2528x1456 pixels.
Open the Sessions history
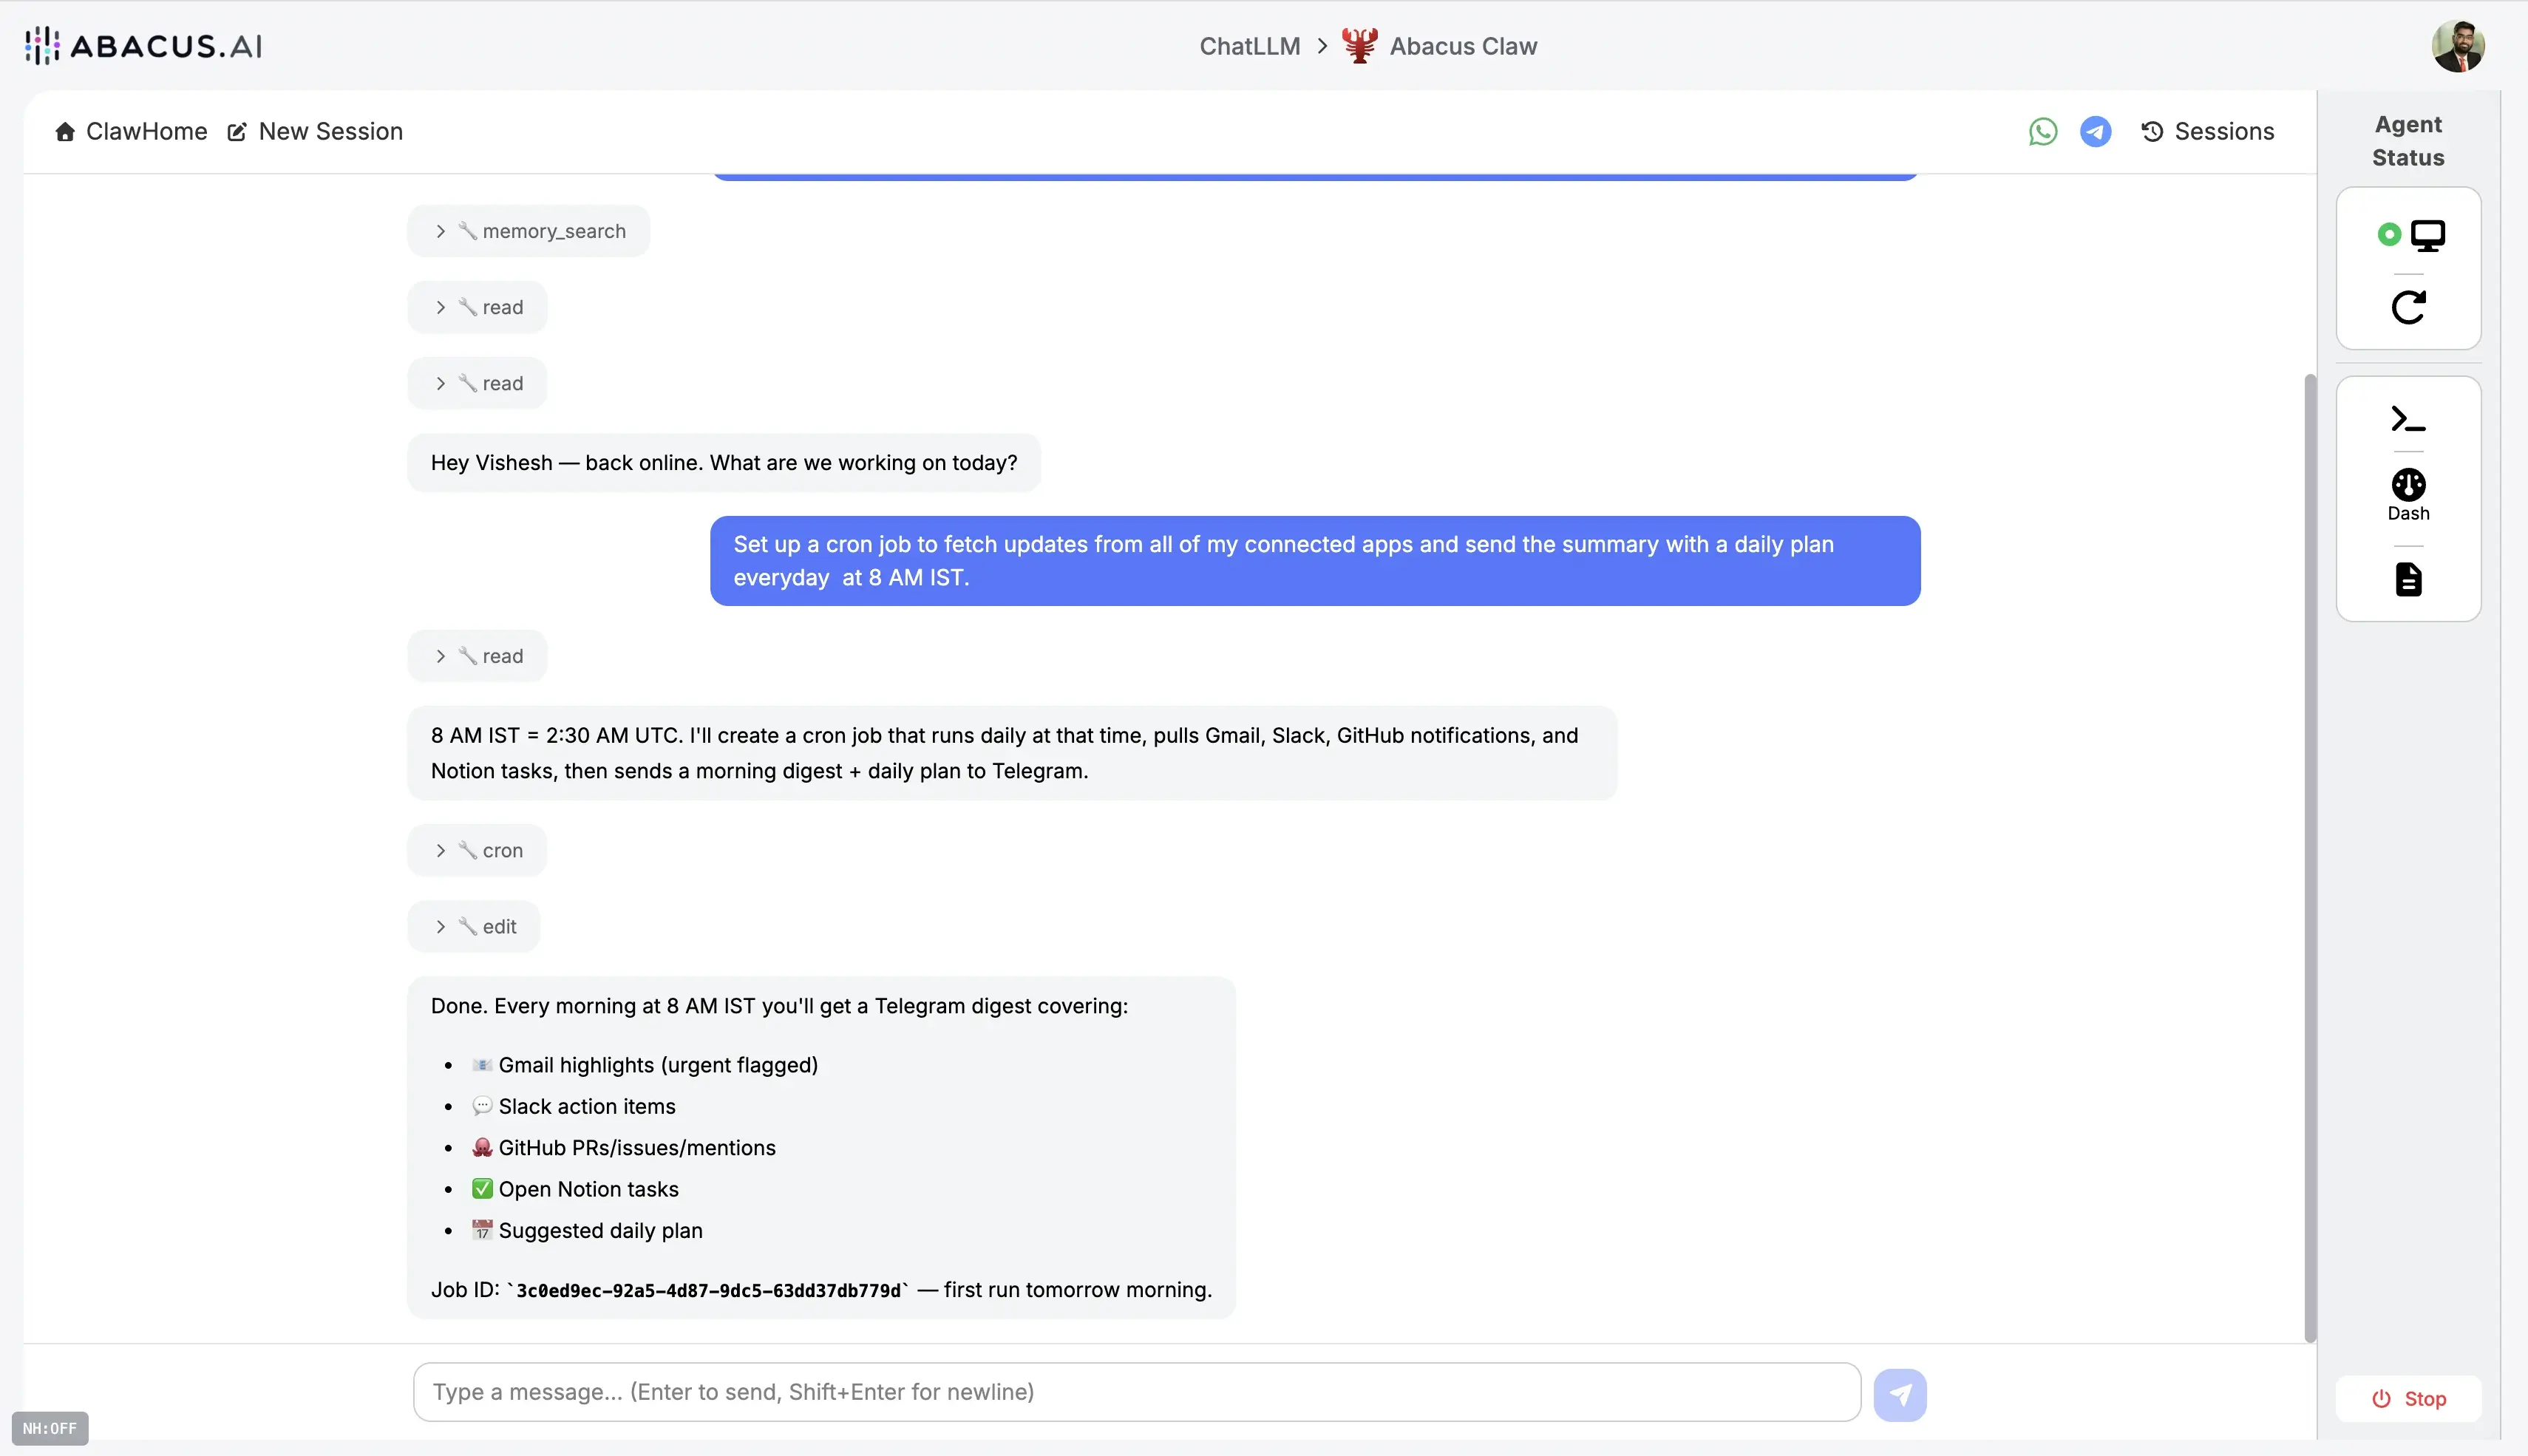tap(2208, 131)
